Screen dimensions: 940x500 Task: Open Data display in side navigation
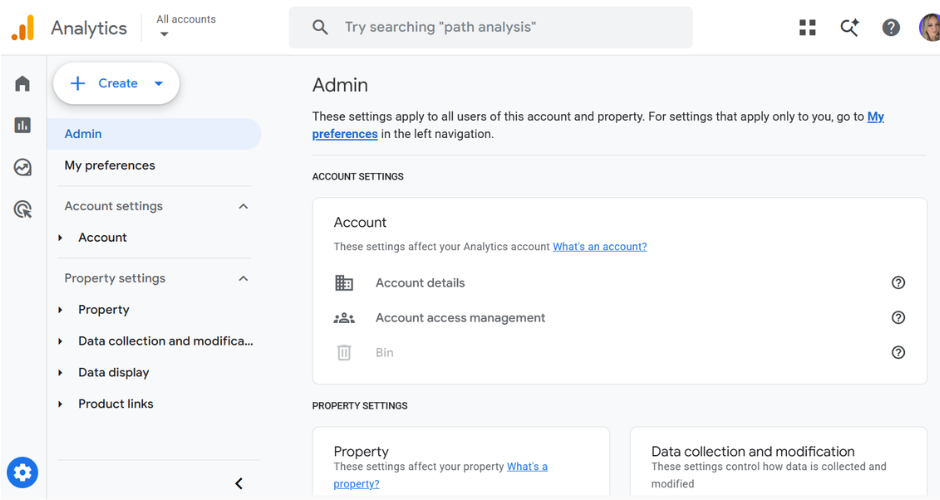point(113,372)
